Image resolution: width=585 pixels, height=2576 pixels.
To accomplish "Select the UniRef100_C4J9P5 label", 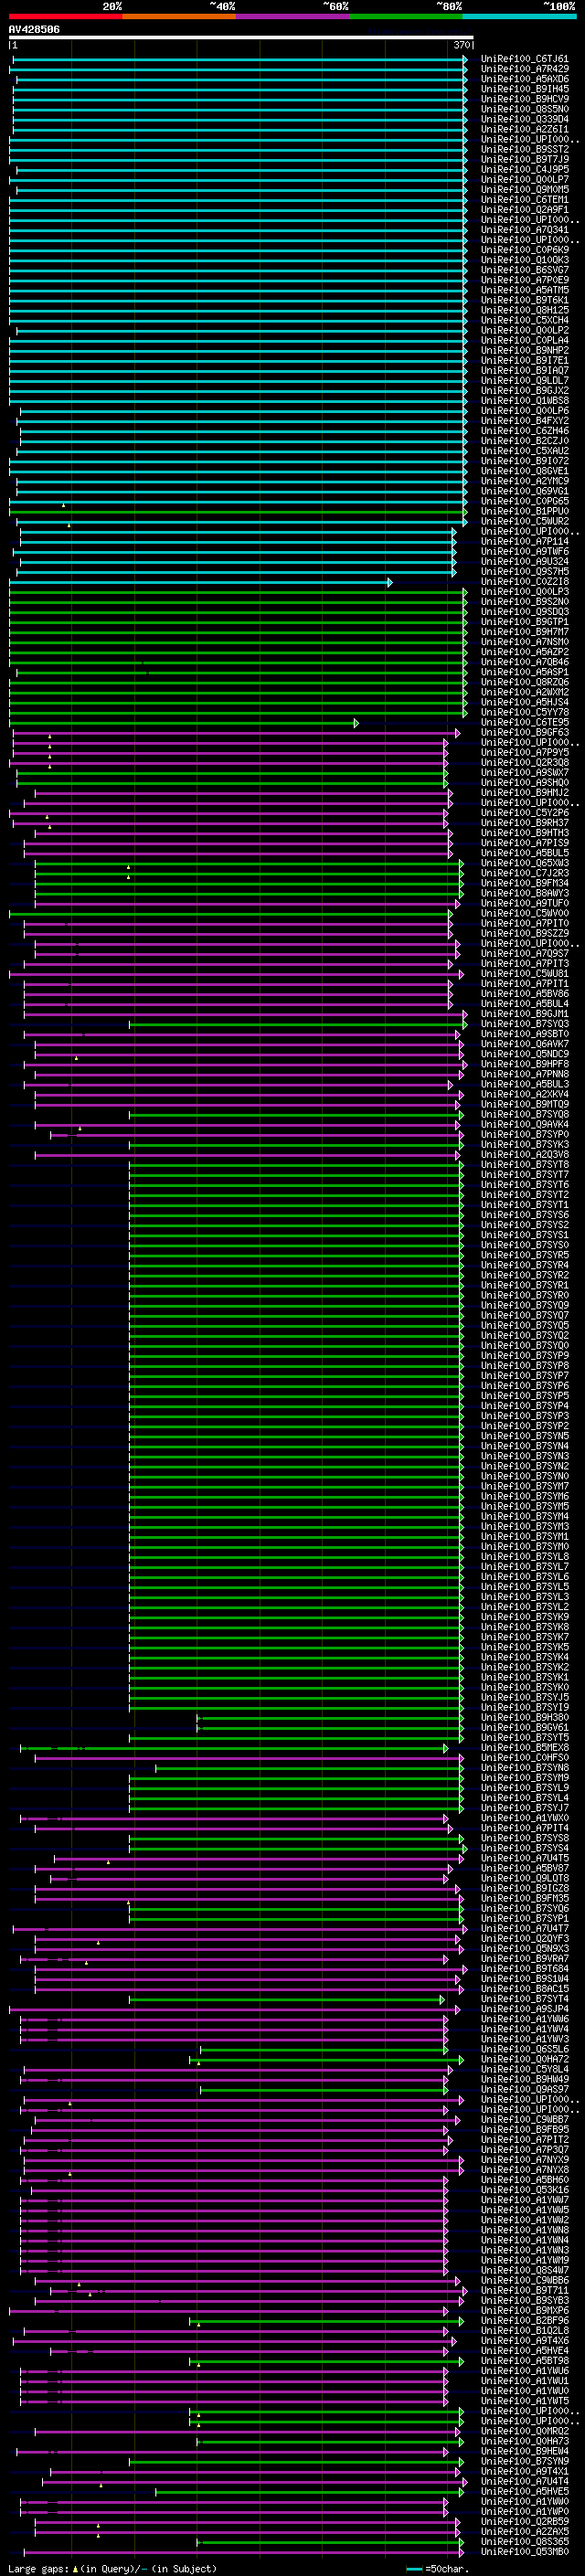I will pos(525,169).
